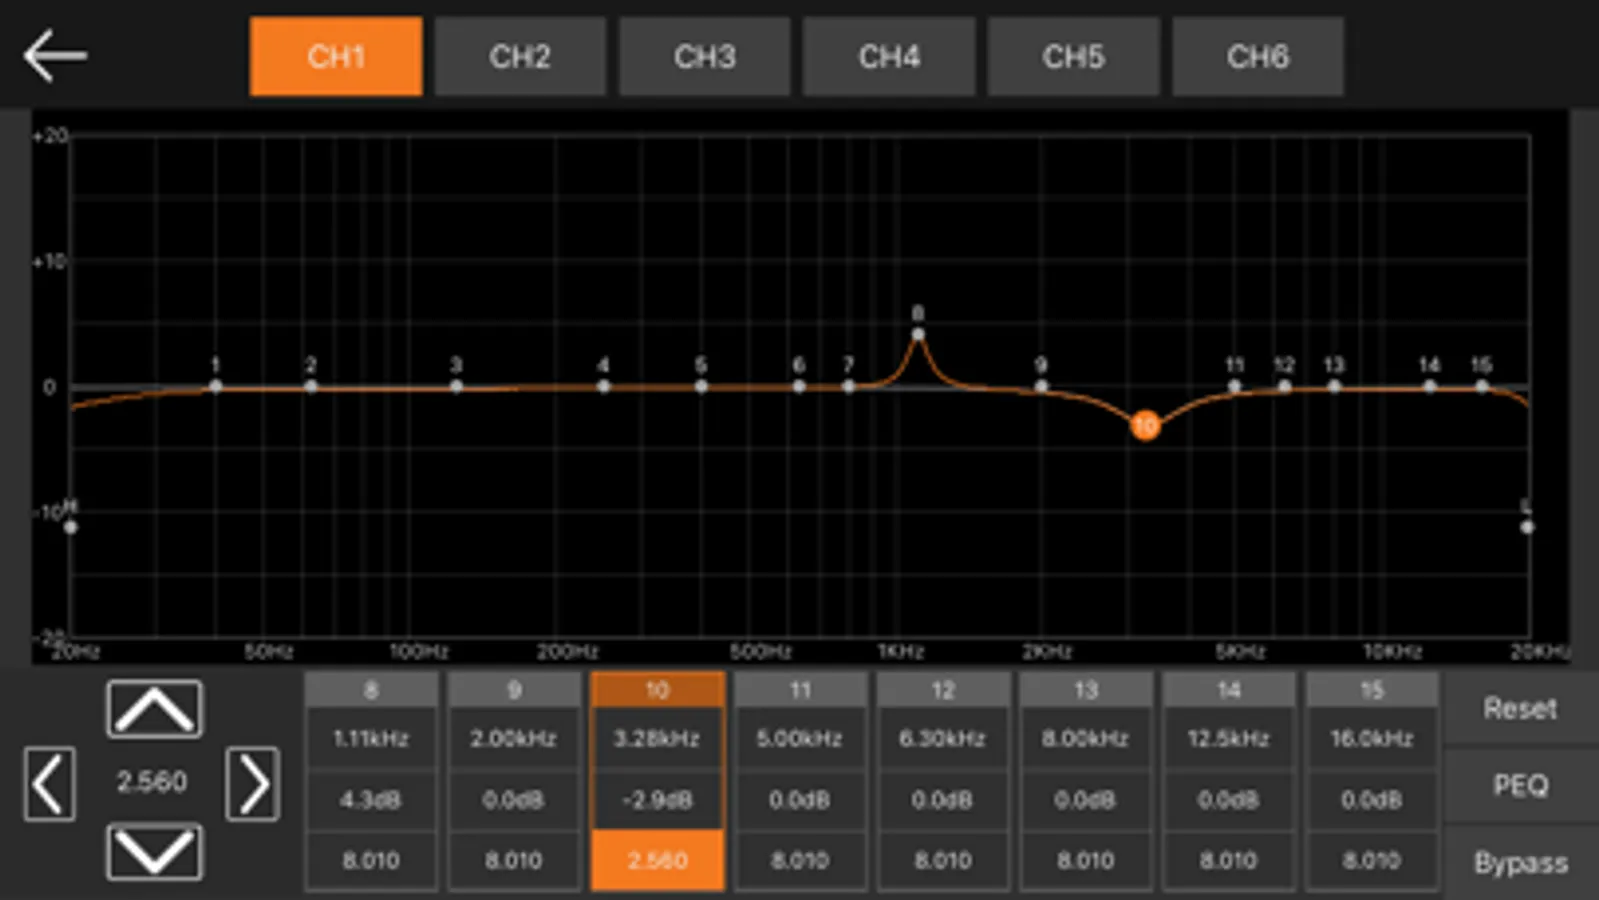Select the band 11 node on graph

[1235, 386]
